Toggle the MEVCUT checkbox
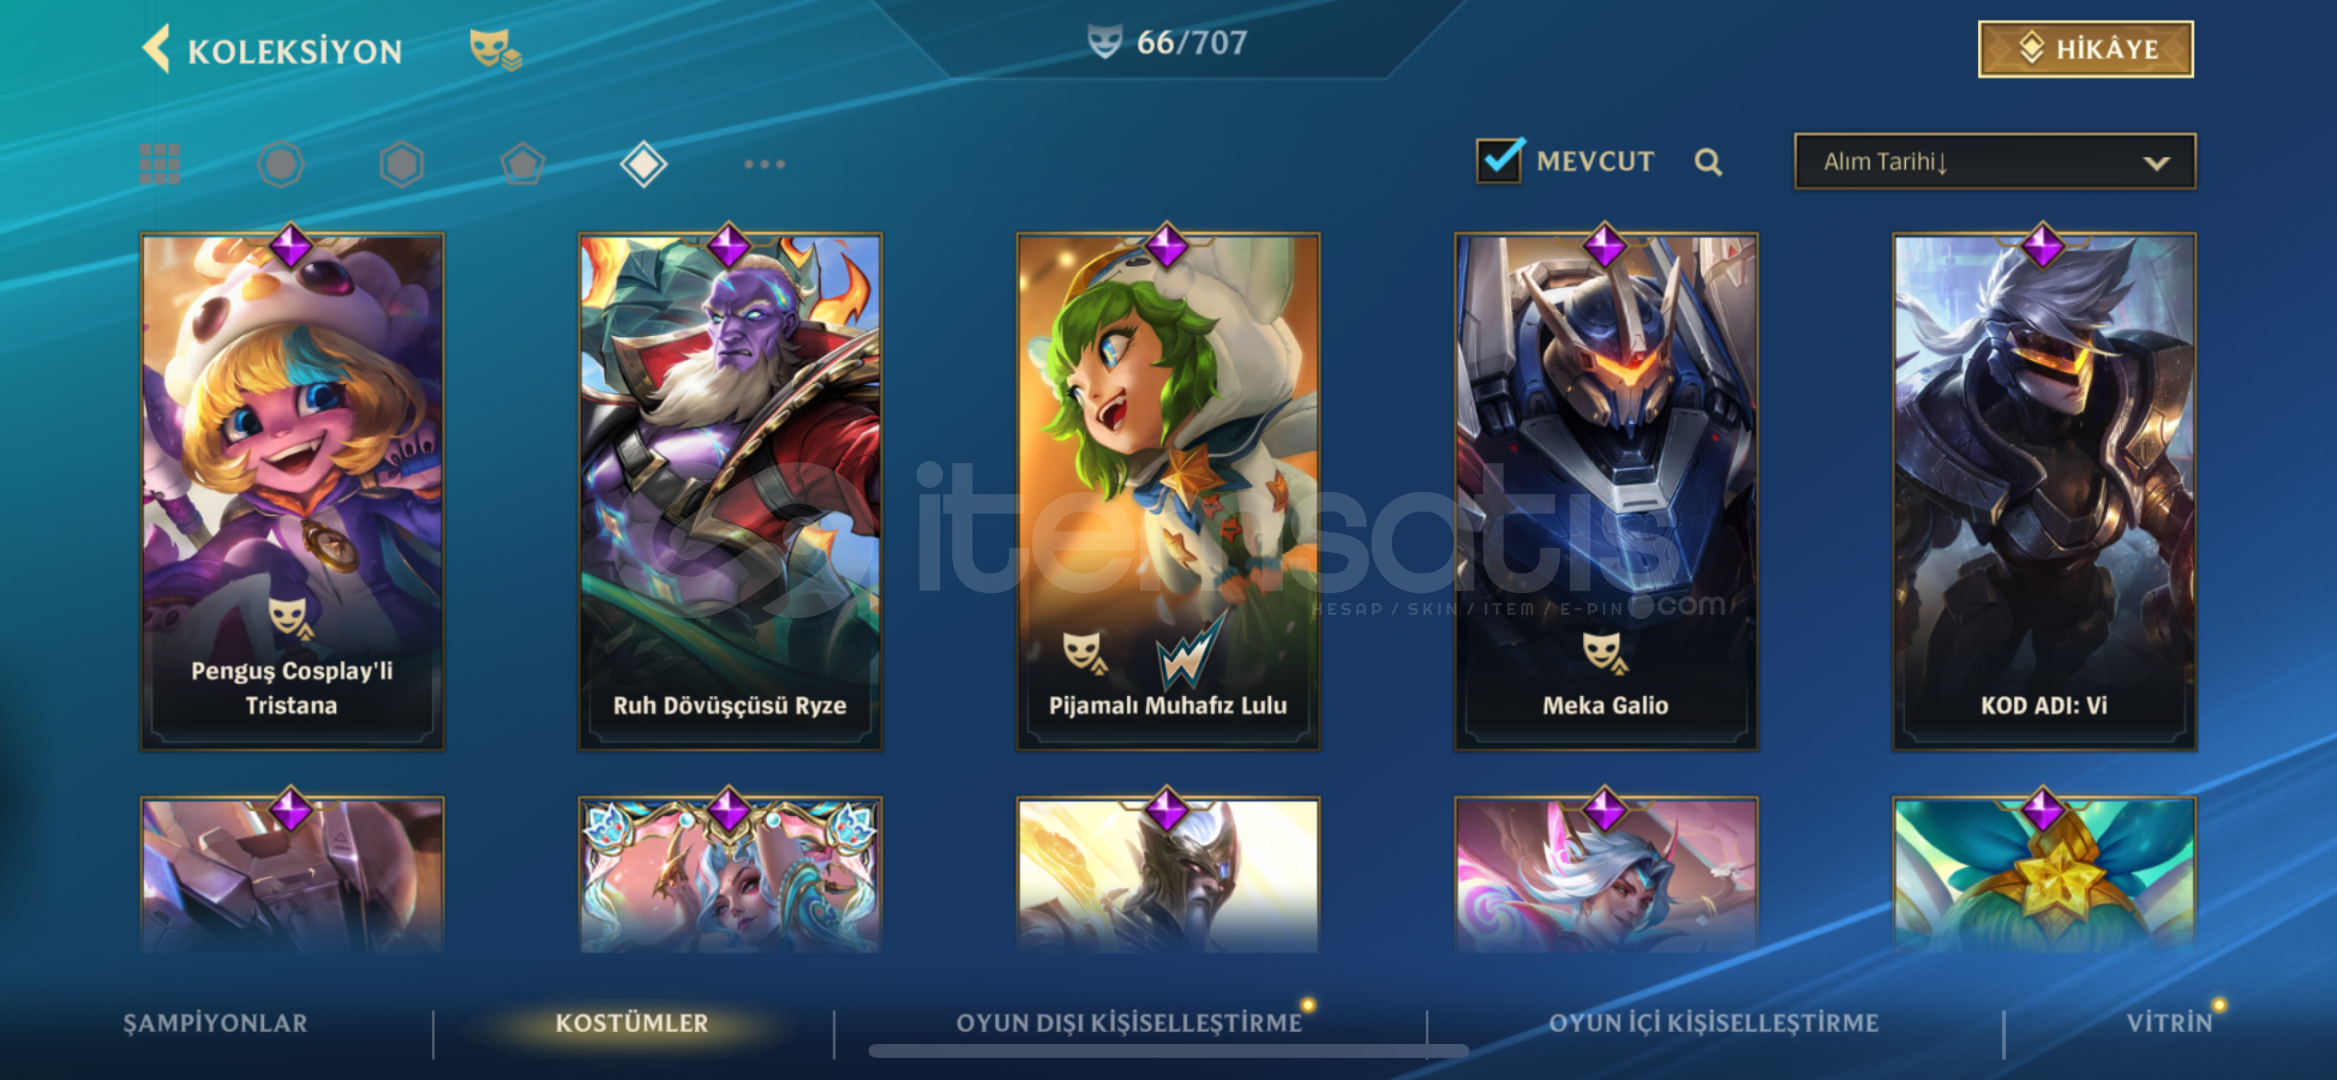Viewport: 2337px width, 1080px height. pyautogui.click(x=1500, y=160)
